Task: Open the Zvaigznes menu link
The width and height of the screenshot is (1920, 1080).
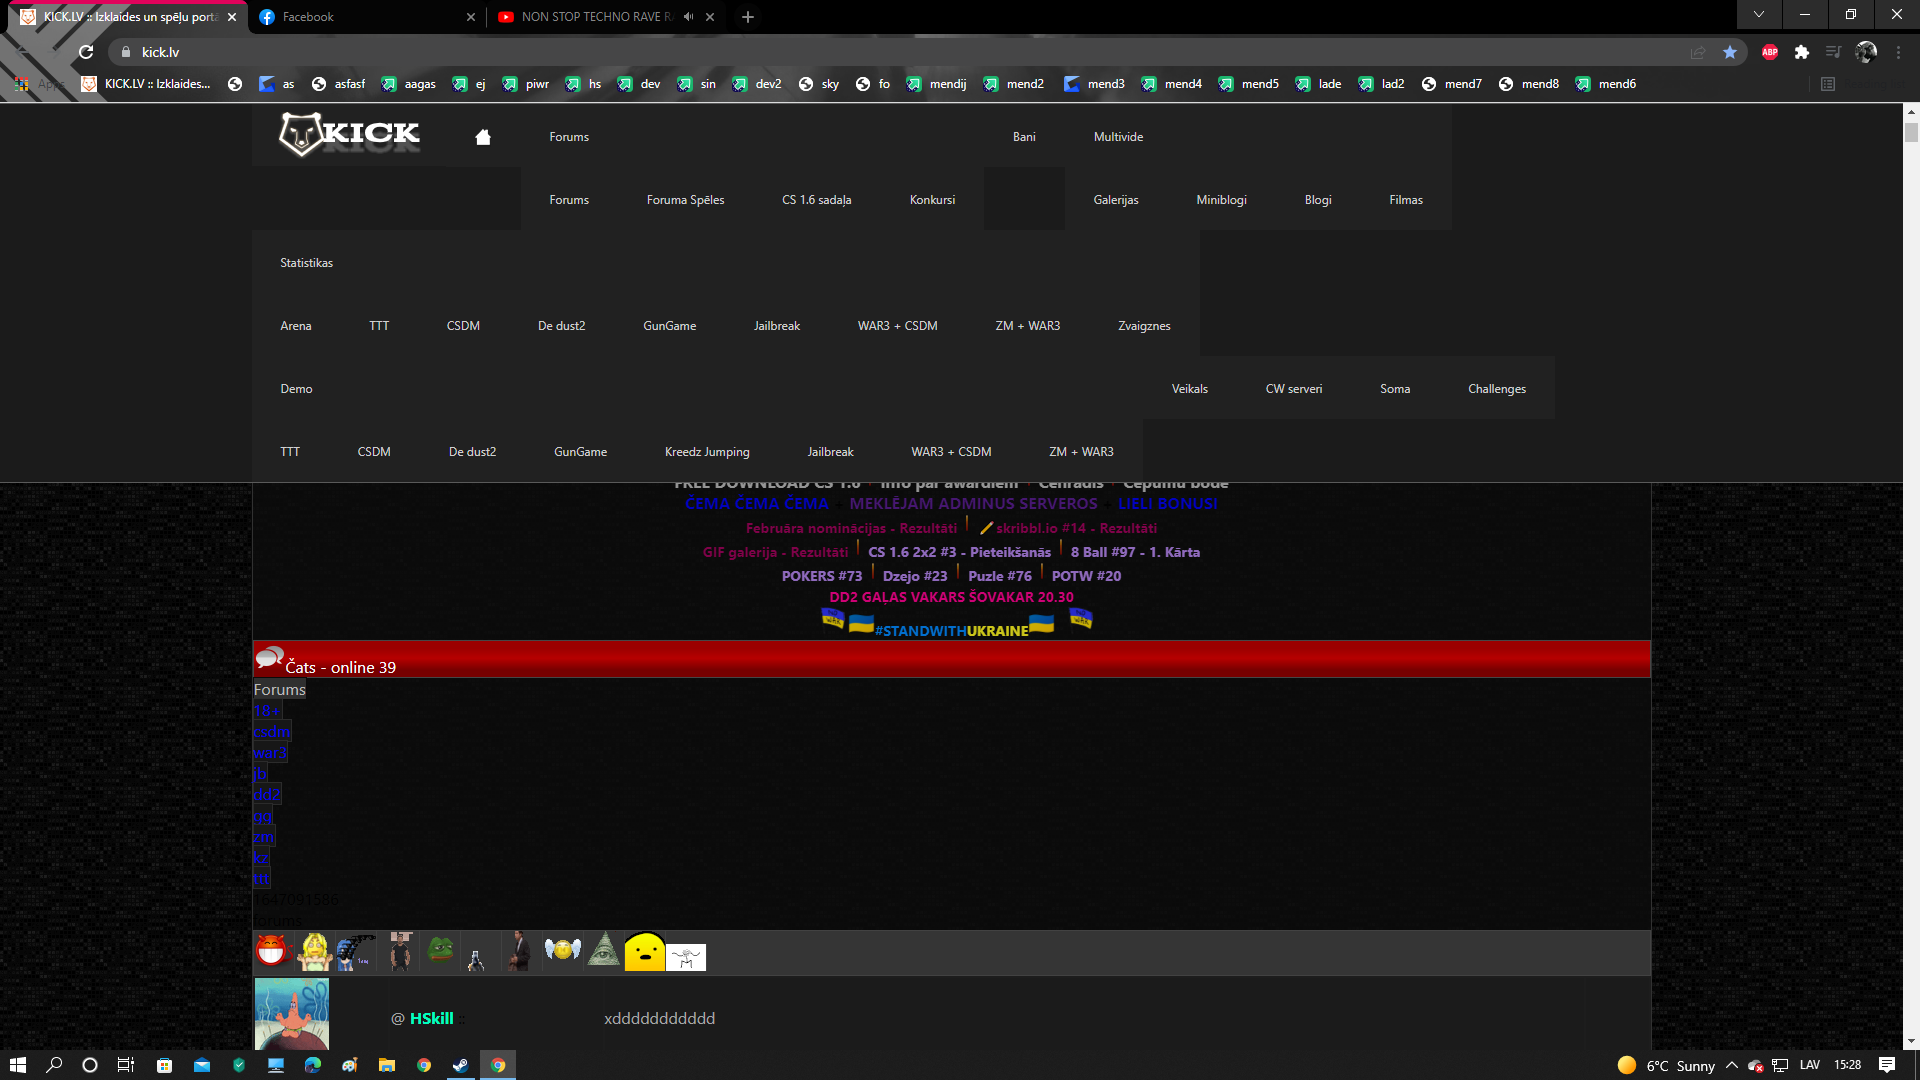Action: pos(1144,326)
